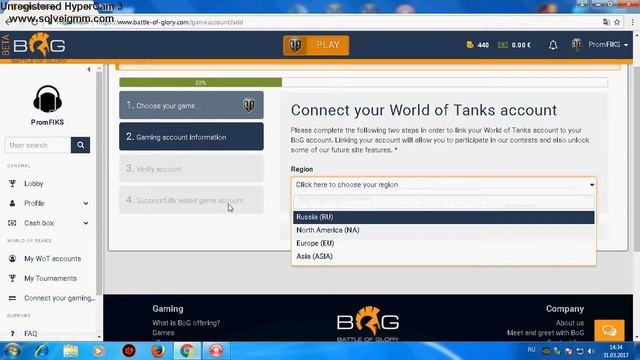Image resolution: width=640 pixels, height=360 pixels.
Task: Bookmark the page with star icon
Action: 617,22
